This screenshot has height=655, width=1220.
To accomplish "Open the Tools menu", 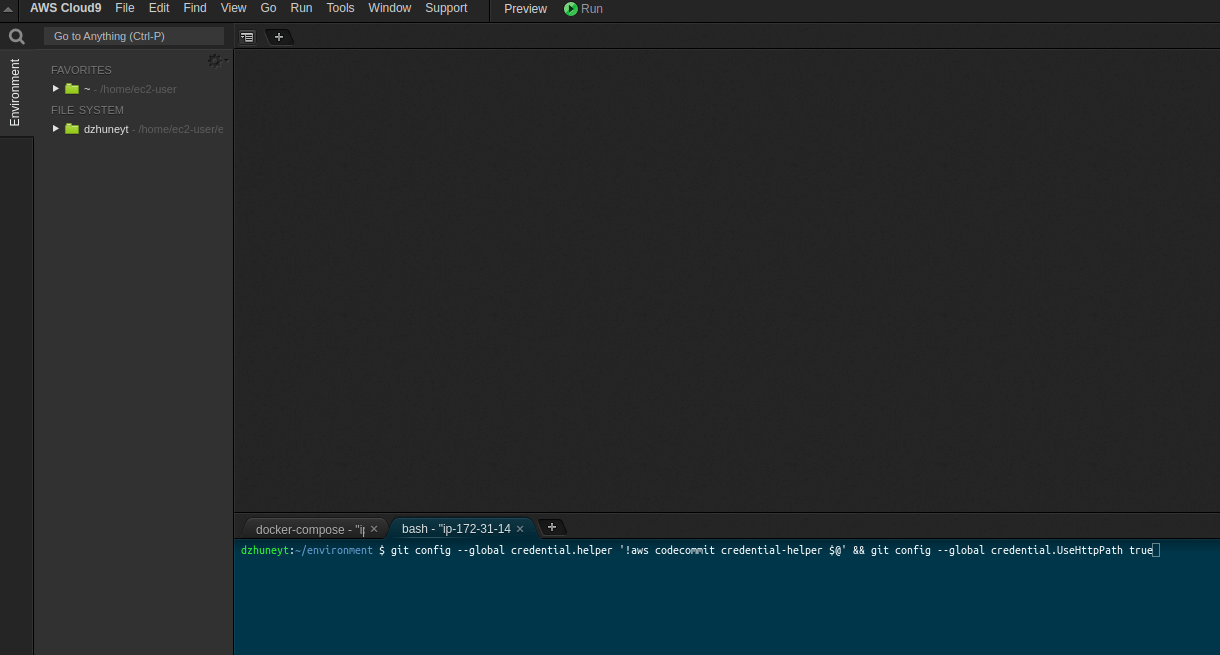I will 340,8.
